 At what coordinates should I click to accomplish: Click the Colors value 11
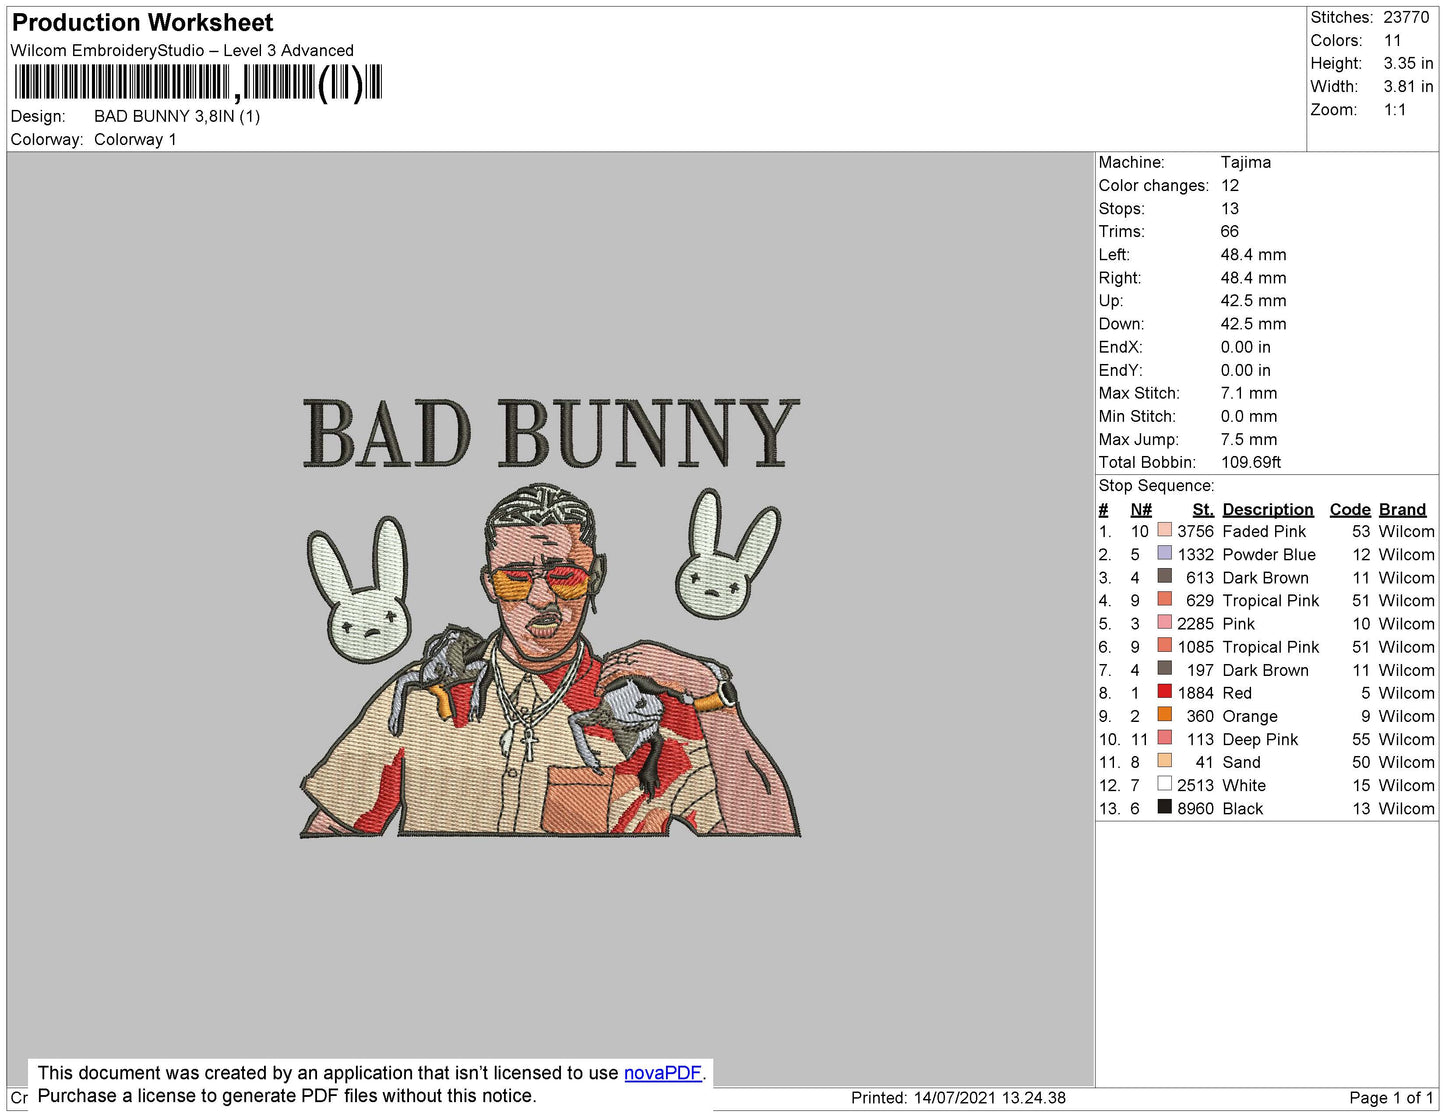pos(1393,40)
